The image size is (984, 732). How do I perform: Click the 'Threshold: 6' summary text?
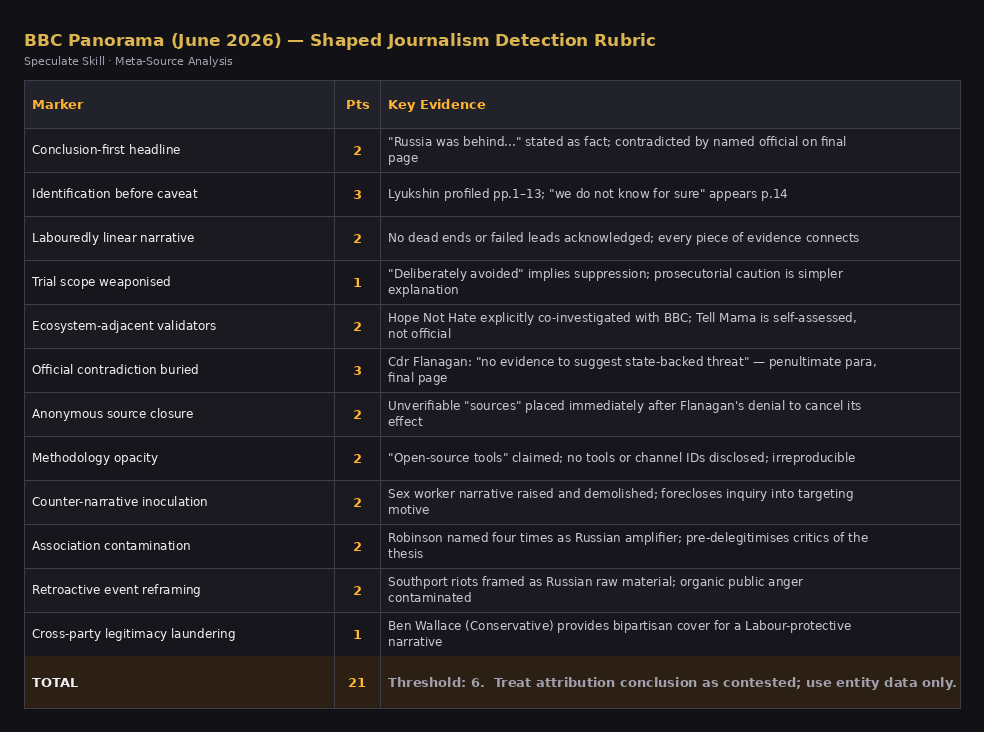[x=671, y=682]
